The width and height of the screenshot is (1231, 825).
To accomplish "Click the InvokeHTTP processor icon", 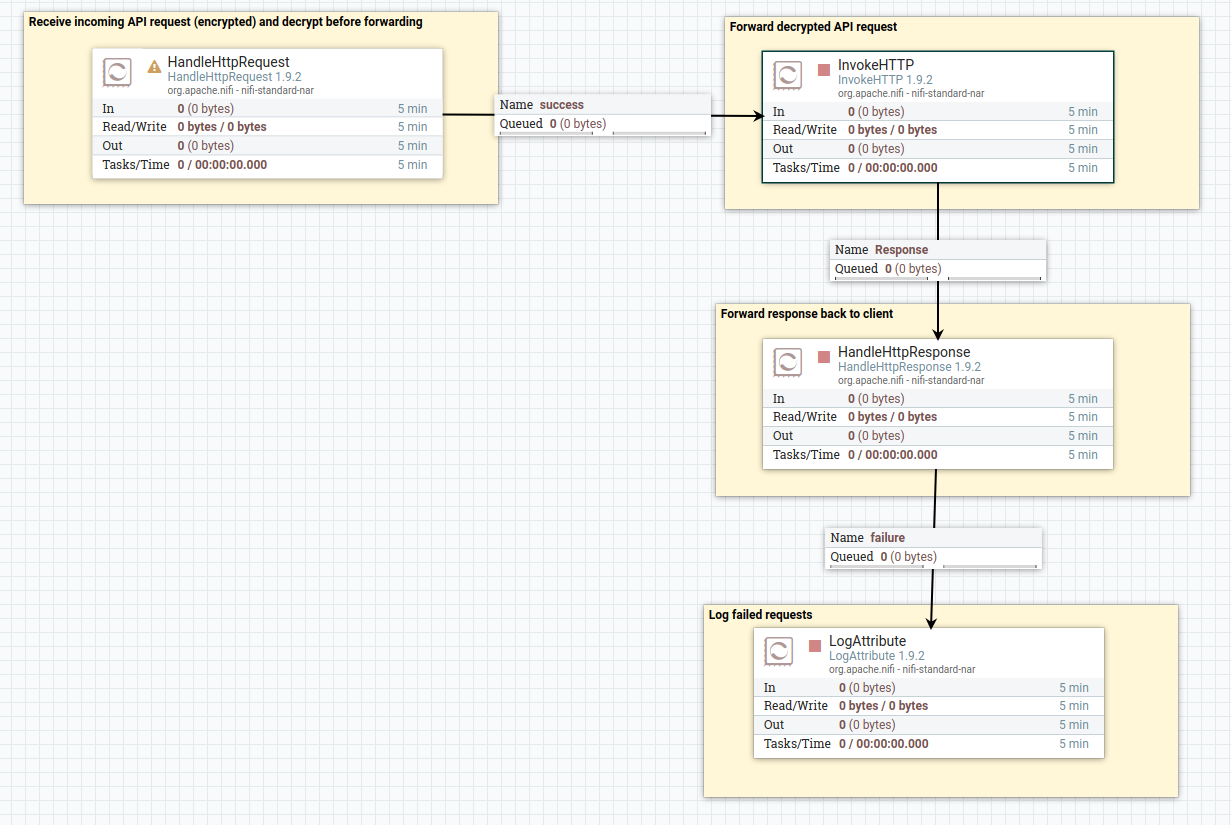I will (x=788, y=75).
